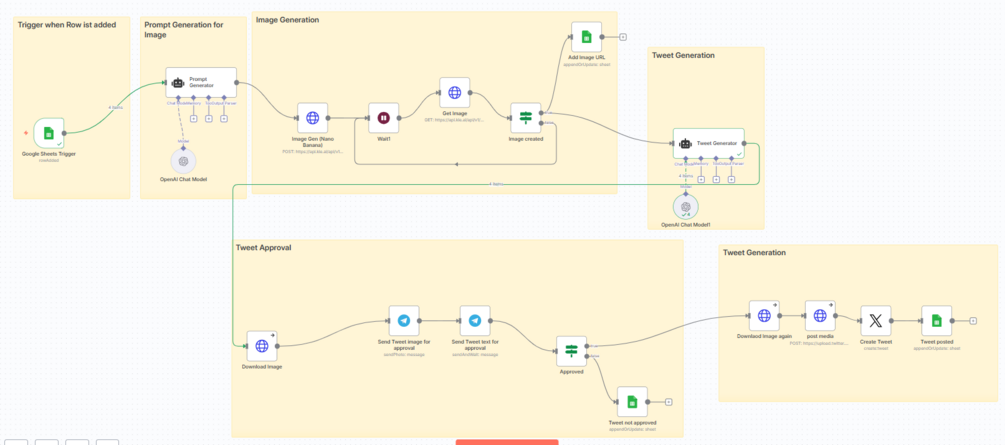Image resolution: width=1005 pixels, height=445 pixels.
Task: Add a node after Add Image URL
Action: click(x=623, y=37)
